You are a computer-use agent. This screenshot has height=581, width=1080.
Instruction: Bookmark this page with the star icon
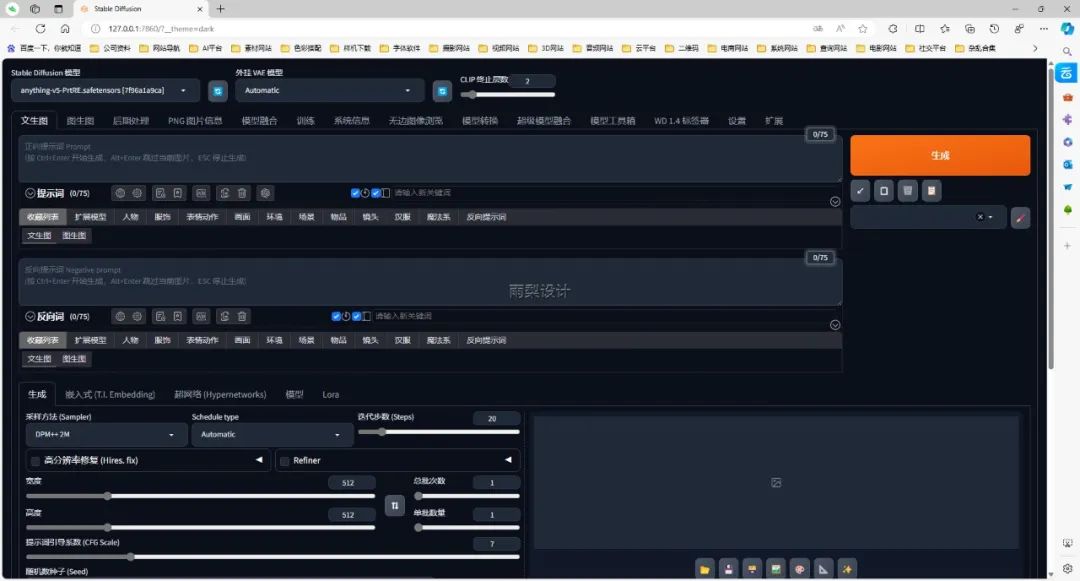click(862, 29)
